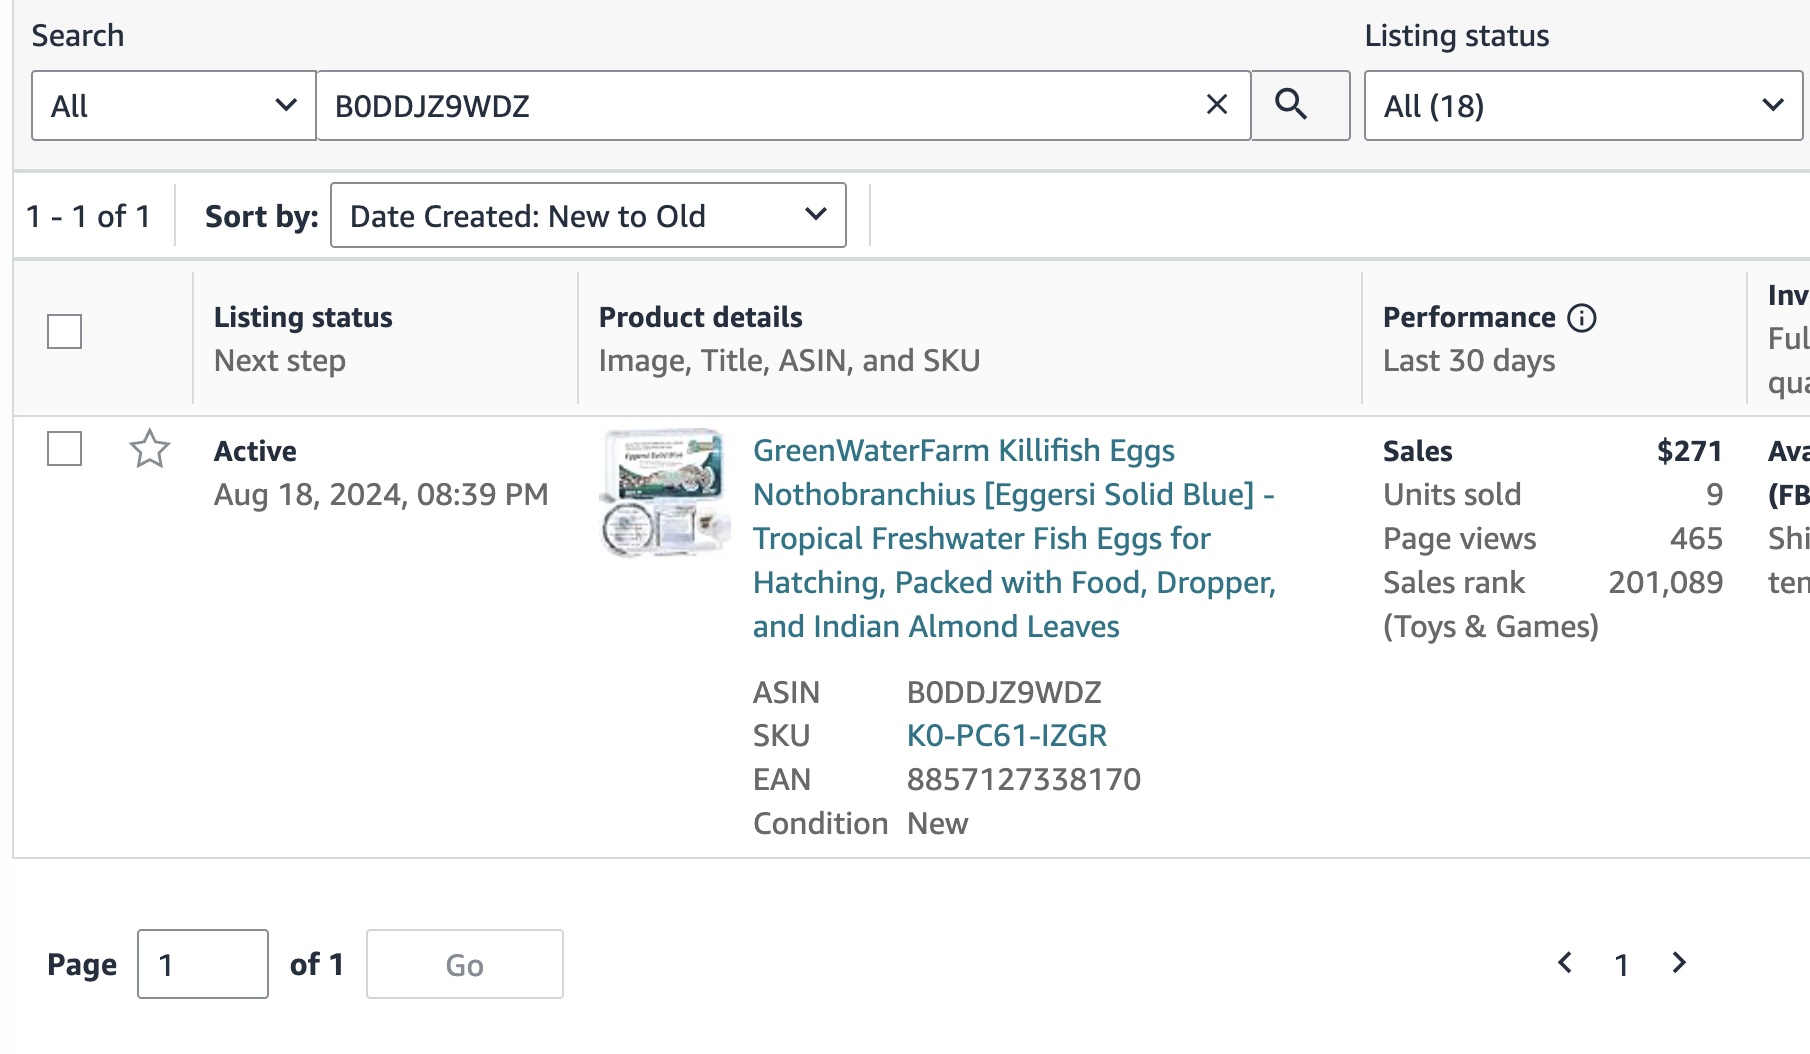The height and width of the screenshot is (1054, 1810).
Task: Click the ASIN value B0DDJZ9WDZ in product details
Action: pos(1004,692)
